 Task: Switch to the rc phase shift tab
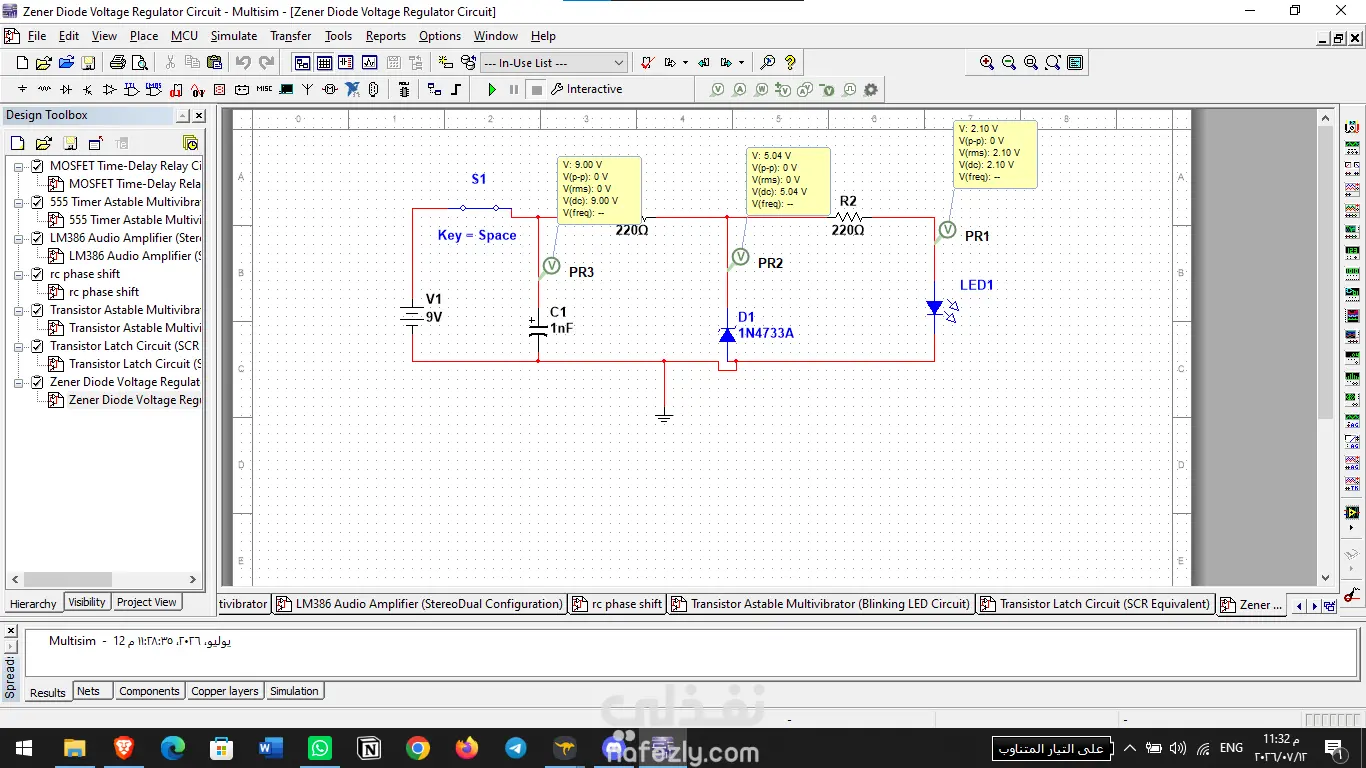coord(617,604)
